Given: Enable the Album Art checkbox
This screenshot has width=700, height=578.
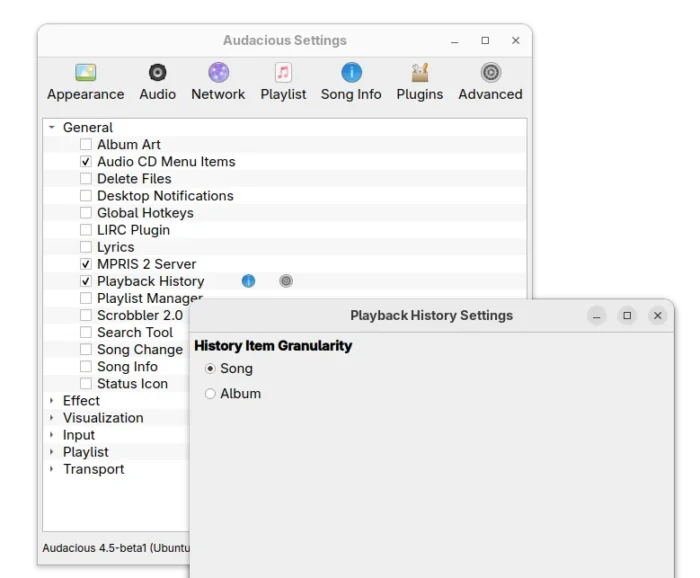Looking at the screenshot, I should coord(86,145).
